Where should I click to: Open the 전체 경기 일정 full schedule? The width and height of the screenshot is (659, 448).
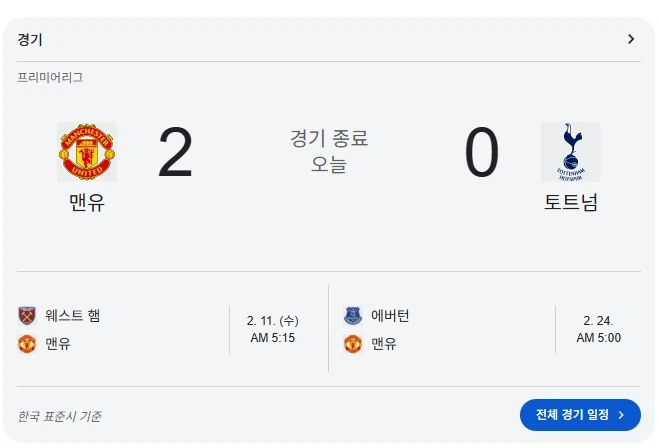pyautogui.click(x=580, y=415)
